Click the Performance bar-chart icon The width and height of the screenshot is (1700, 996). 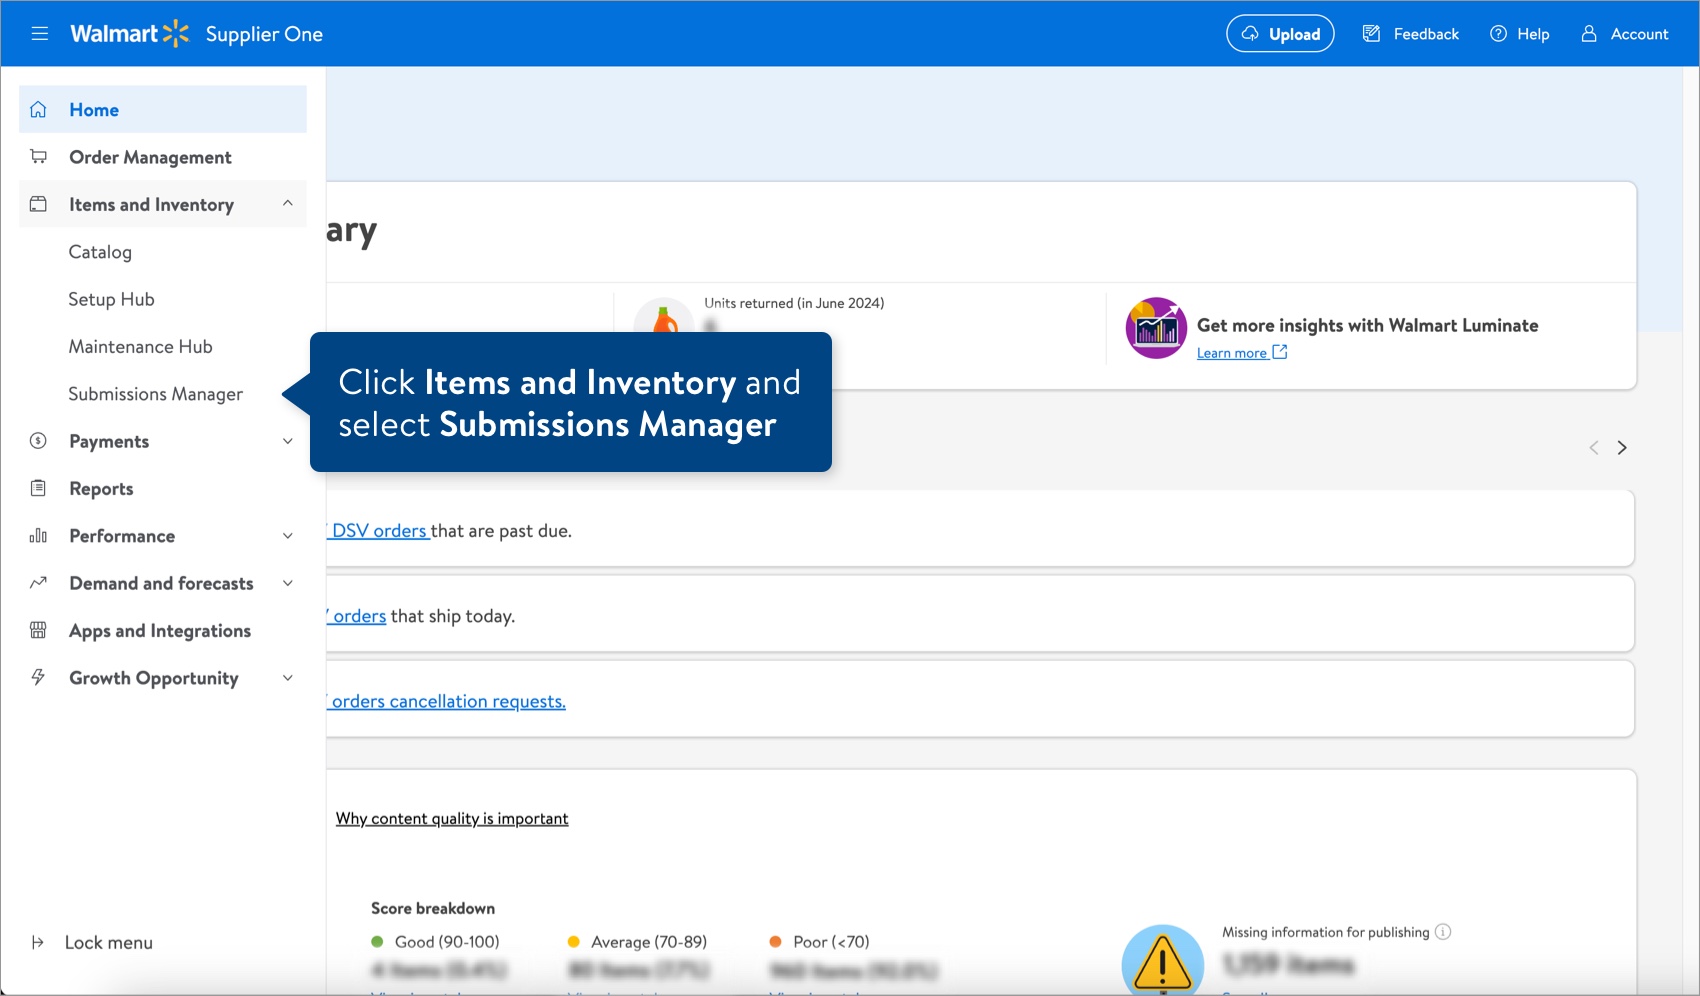click(39, 535)
